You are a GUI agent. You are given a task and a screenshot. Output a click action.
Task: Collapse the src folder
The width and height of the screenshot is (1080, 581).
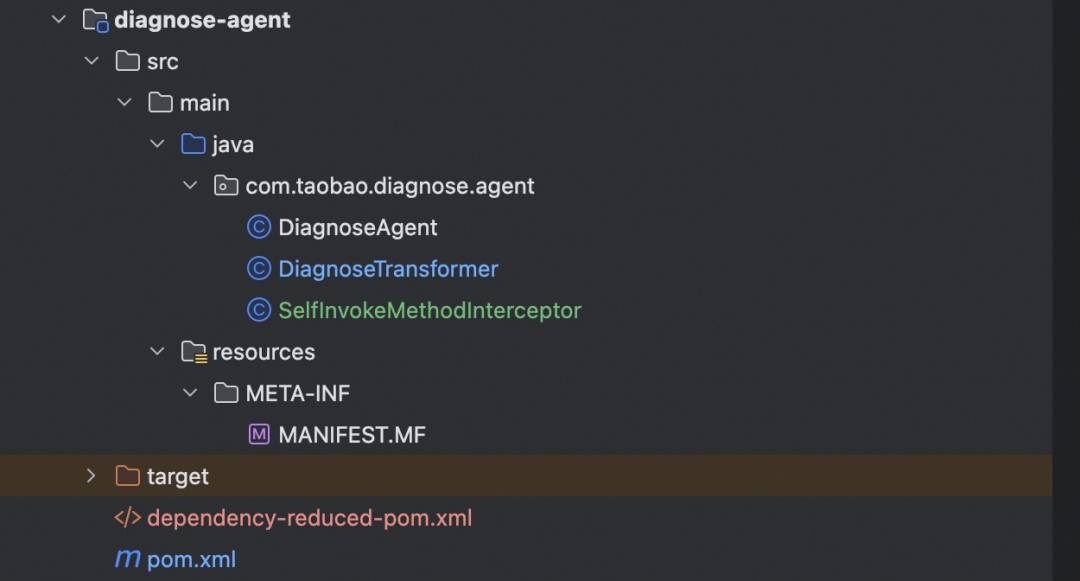[x=92, y=61]
